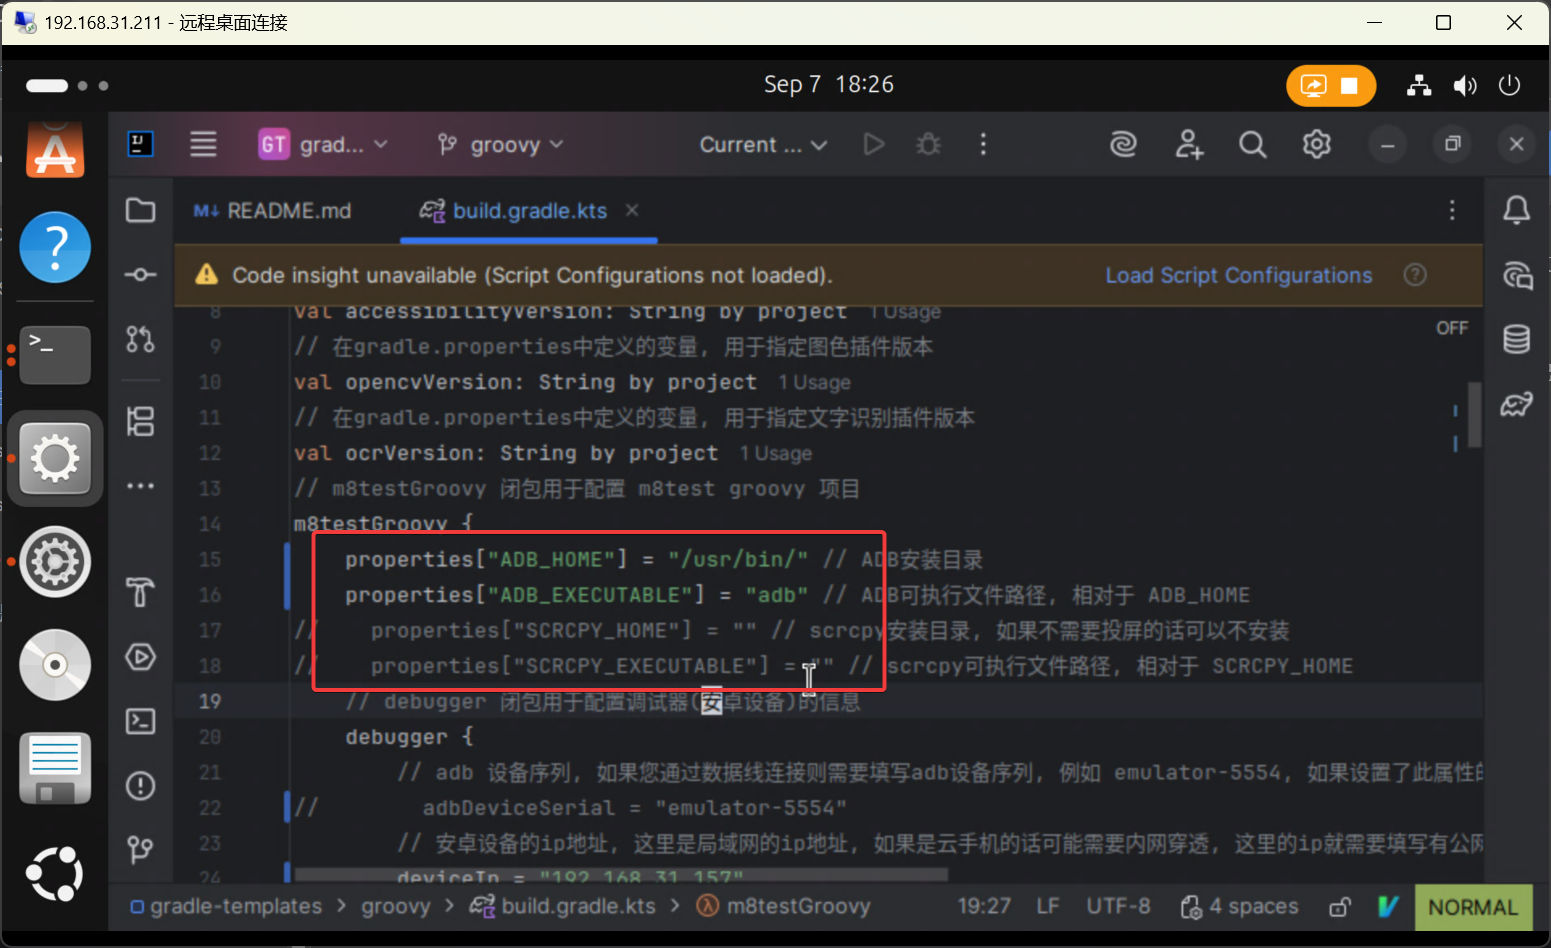This screenshot has height=948, width=1551.
Task: Open the main hamburger menu
Action: click(203, 145)
